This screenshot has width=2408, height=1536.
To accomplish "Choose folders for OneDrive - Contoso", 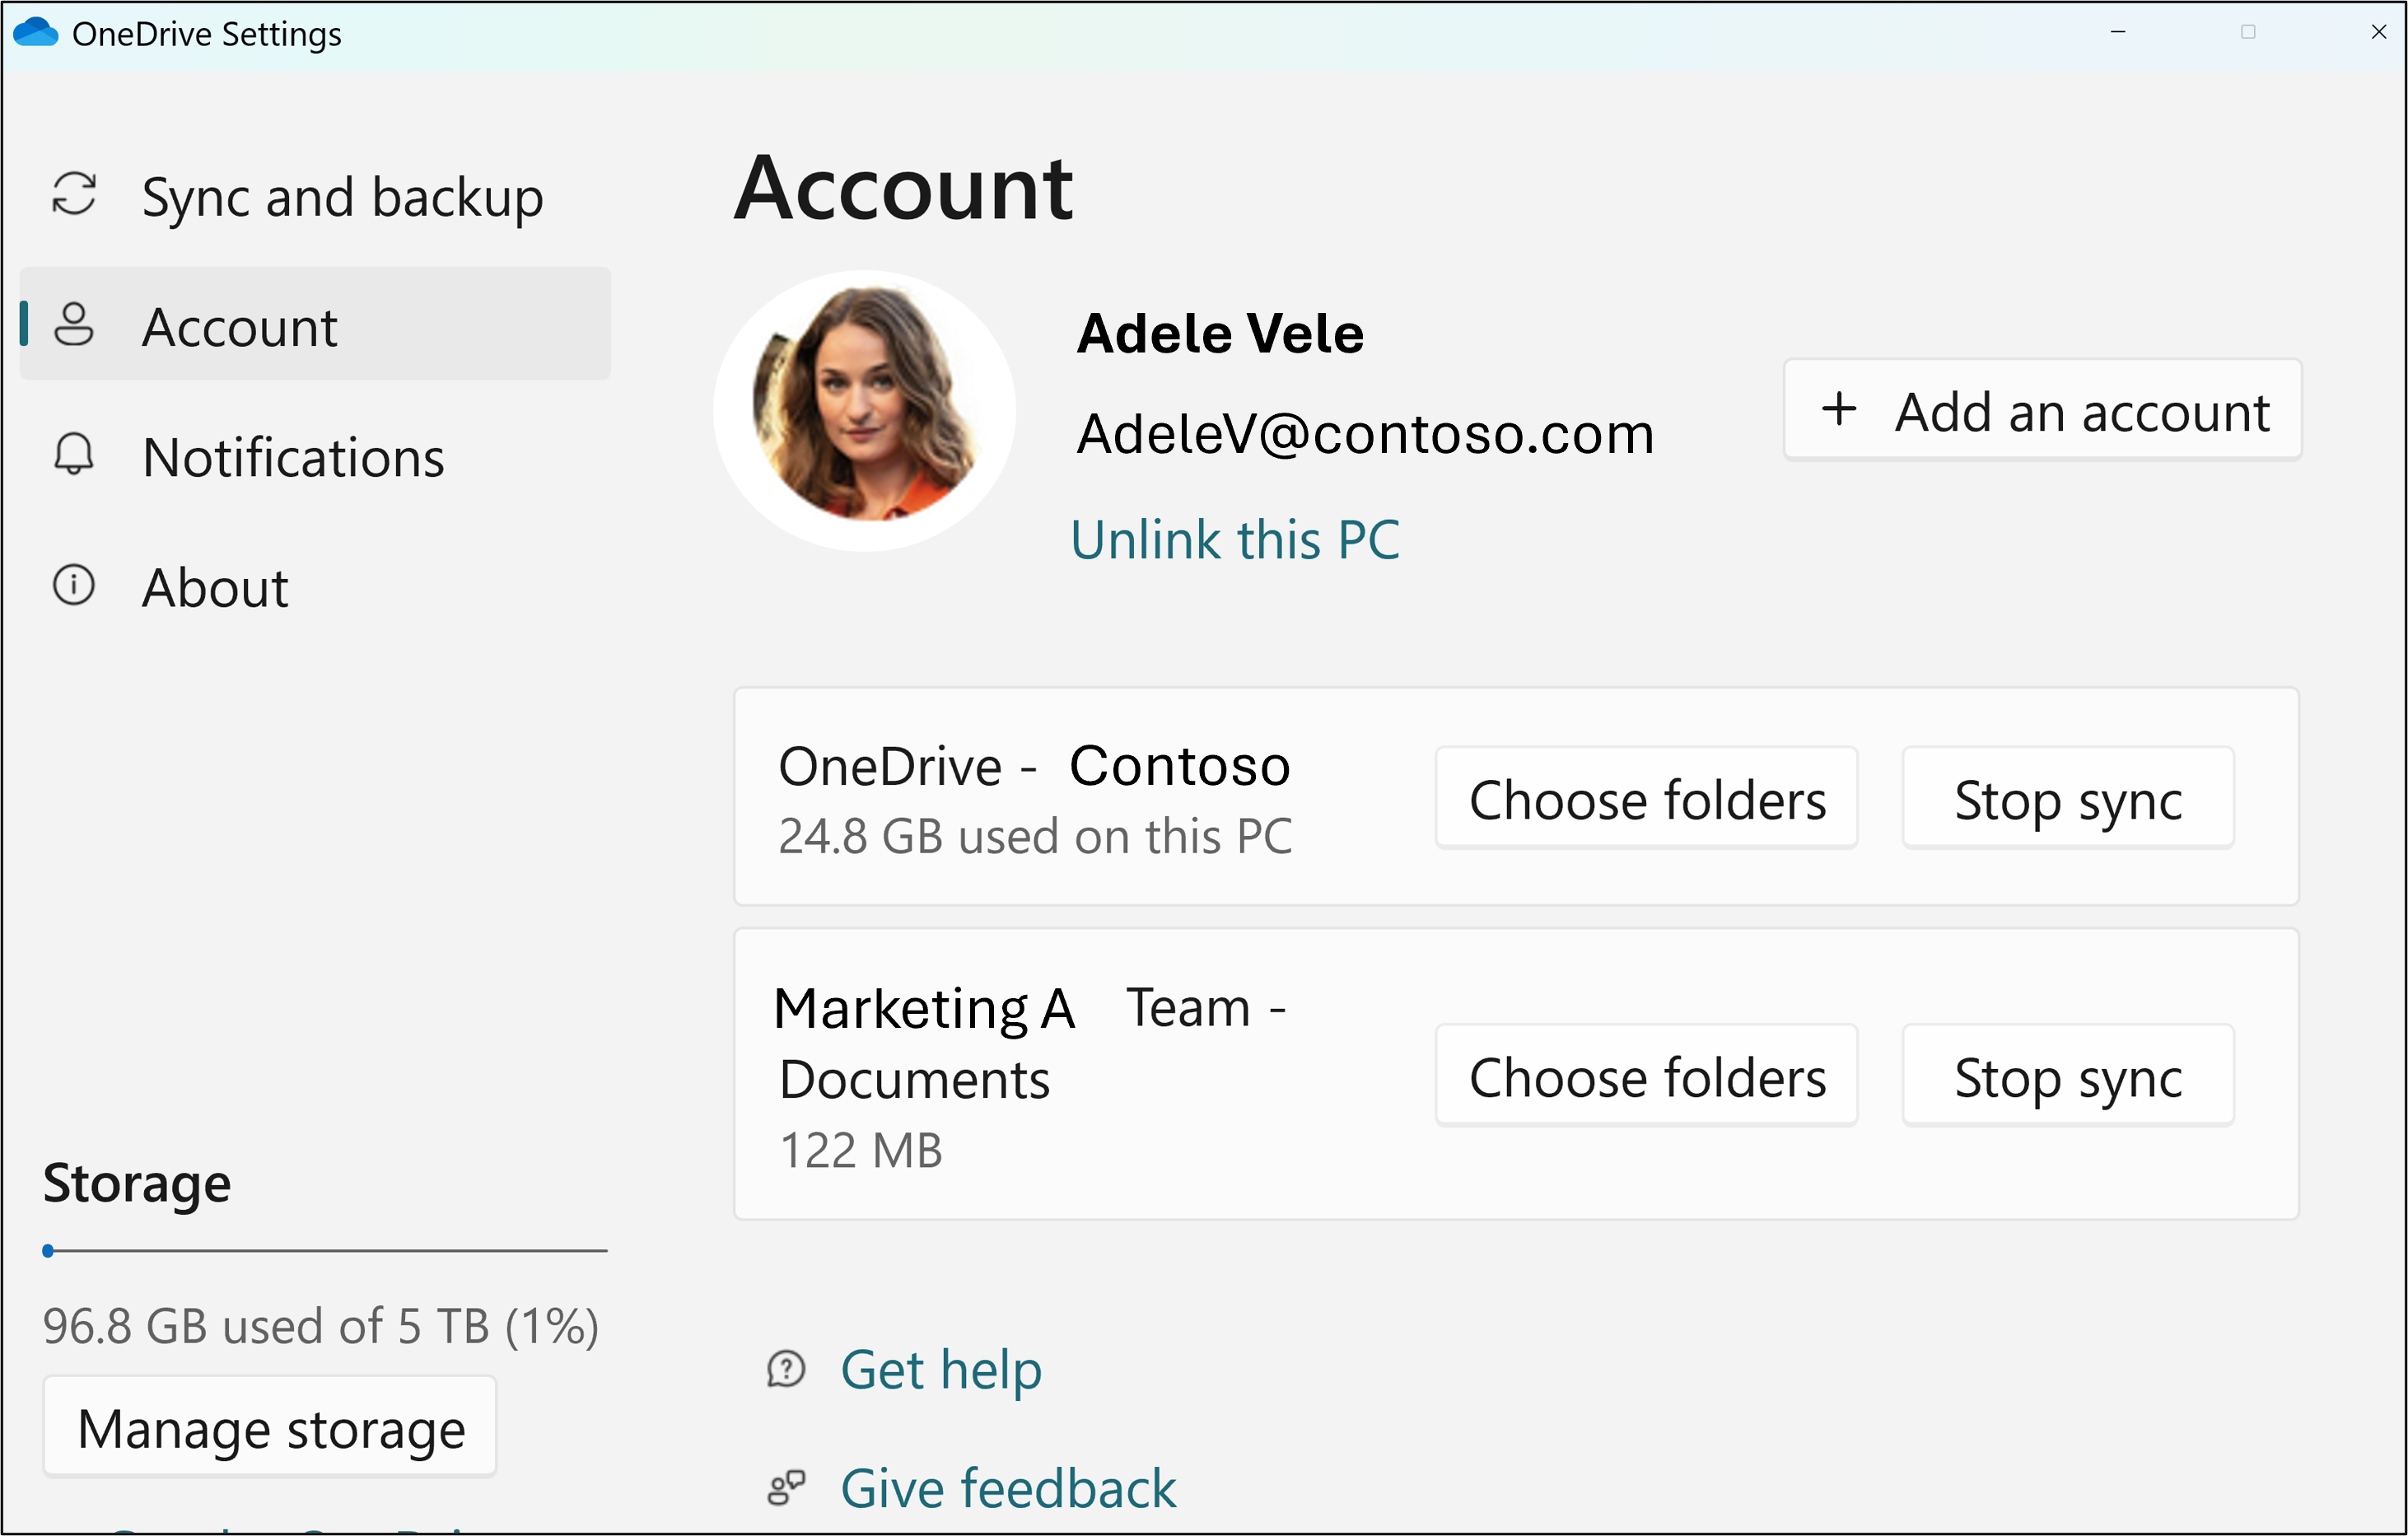I will 1646,797.
